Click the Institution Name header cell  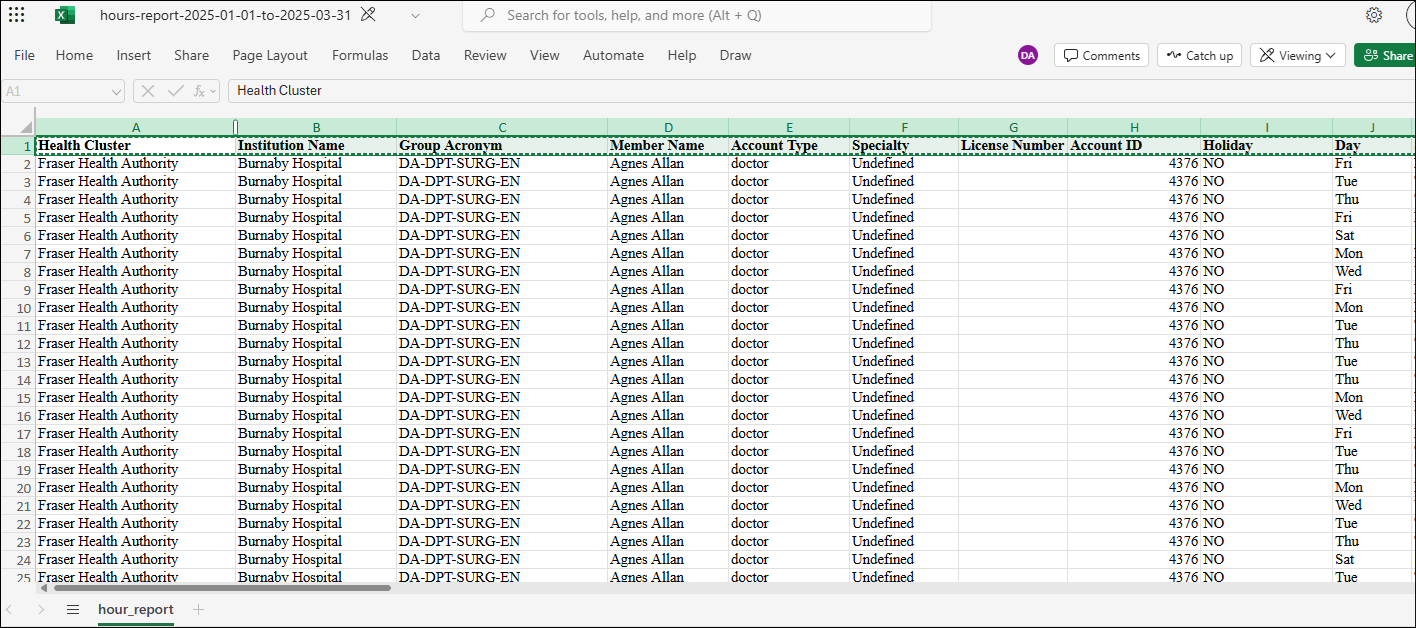coord(316,145)
